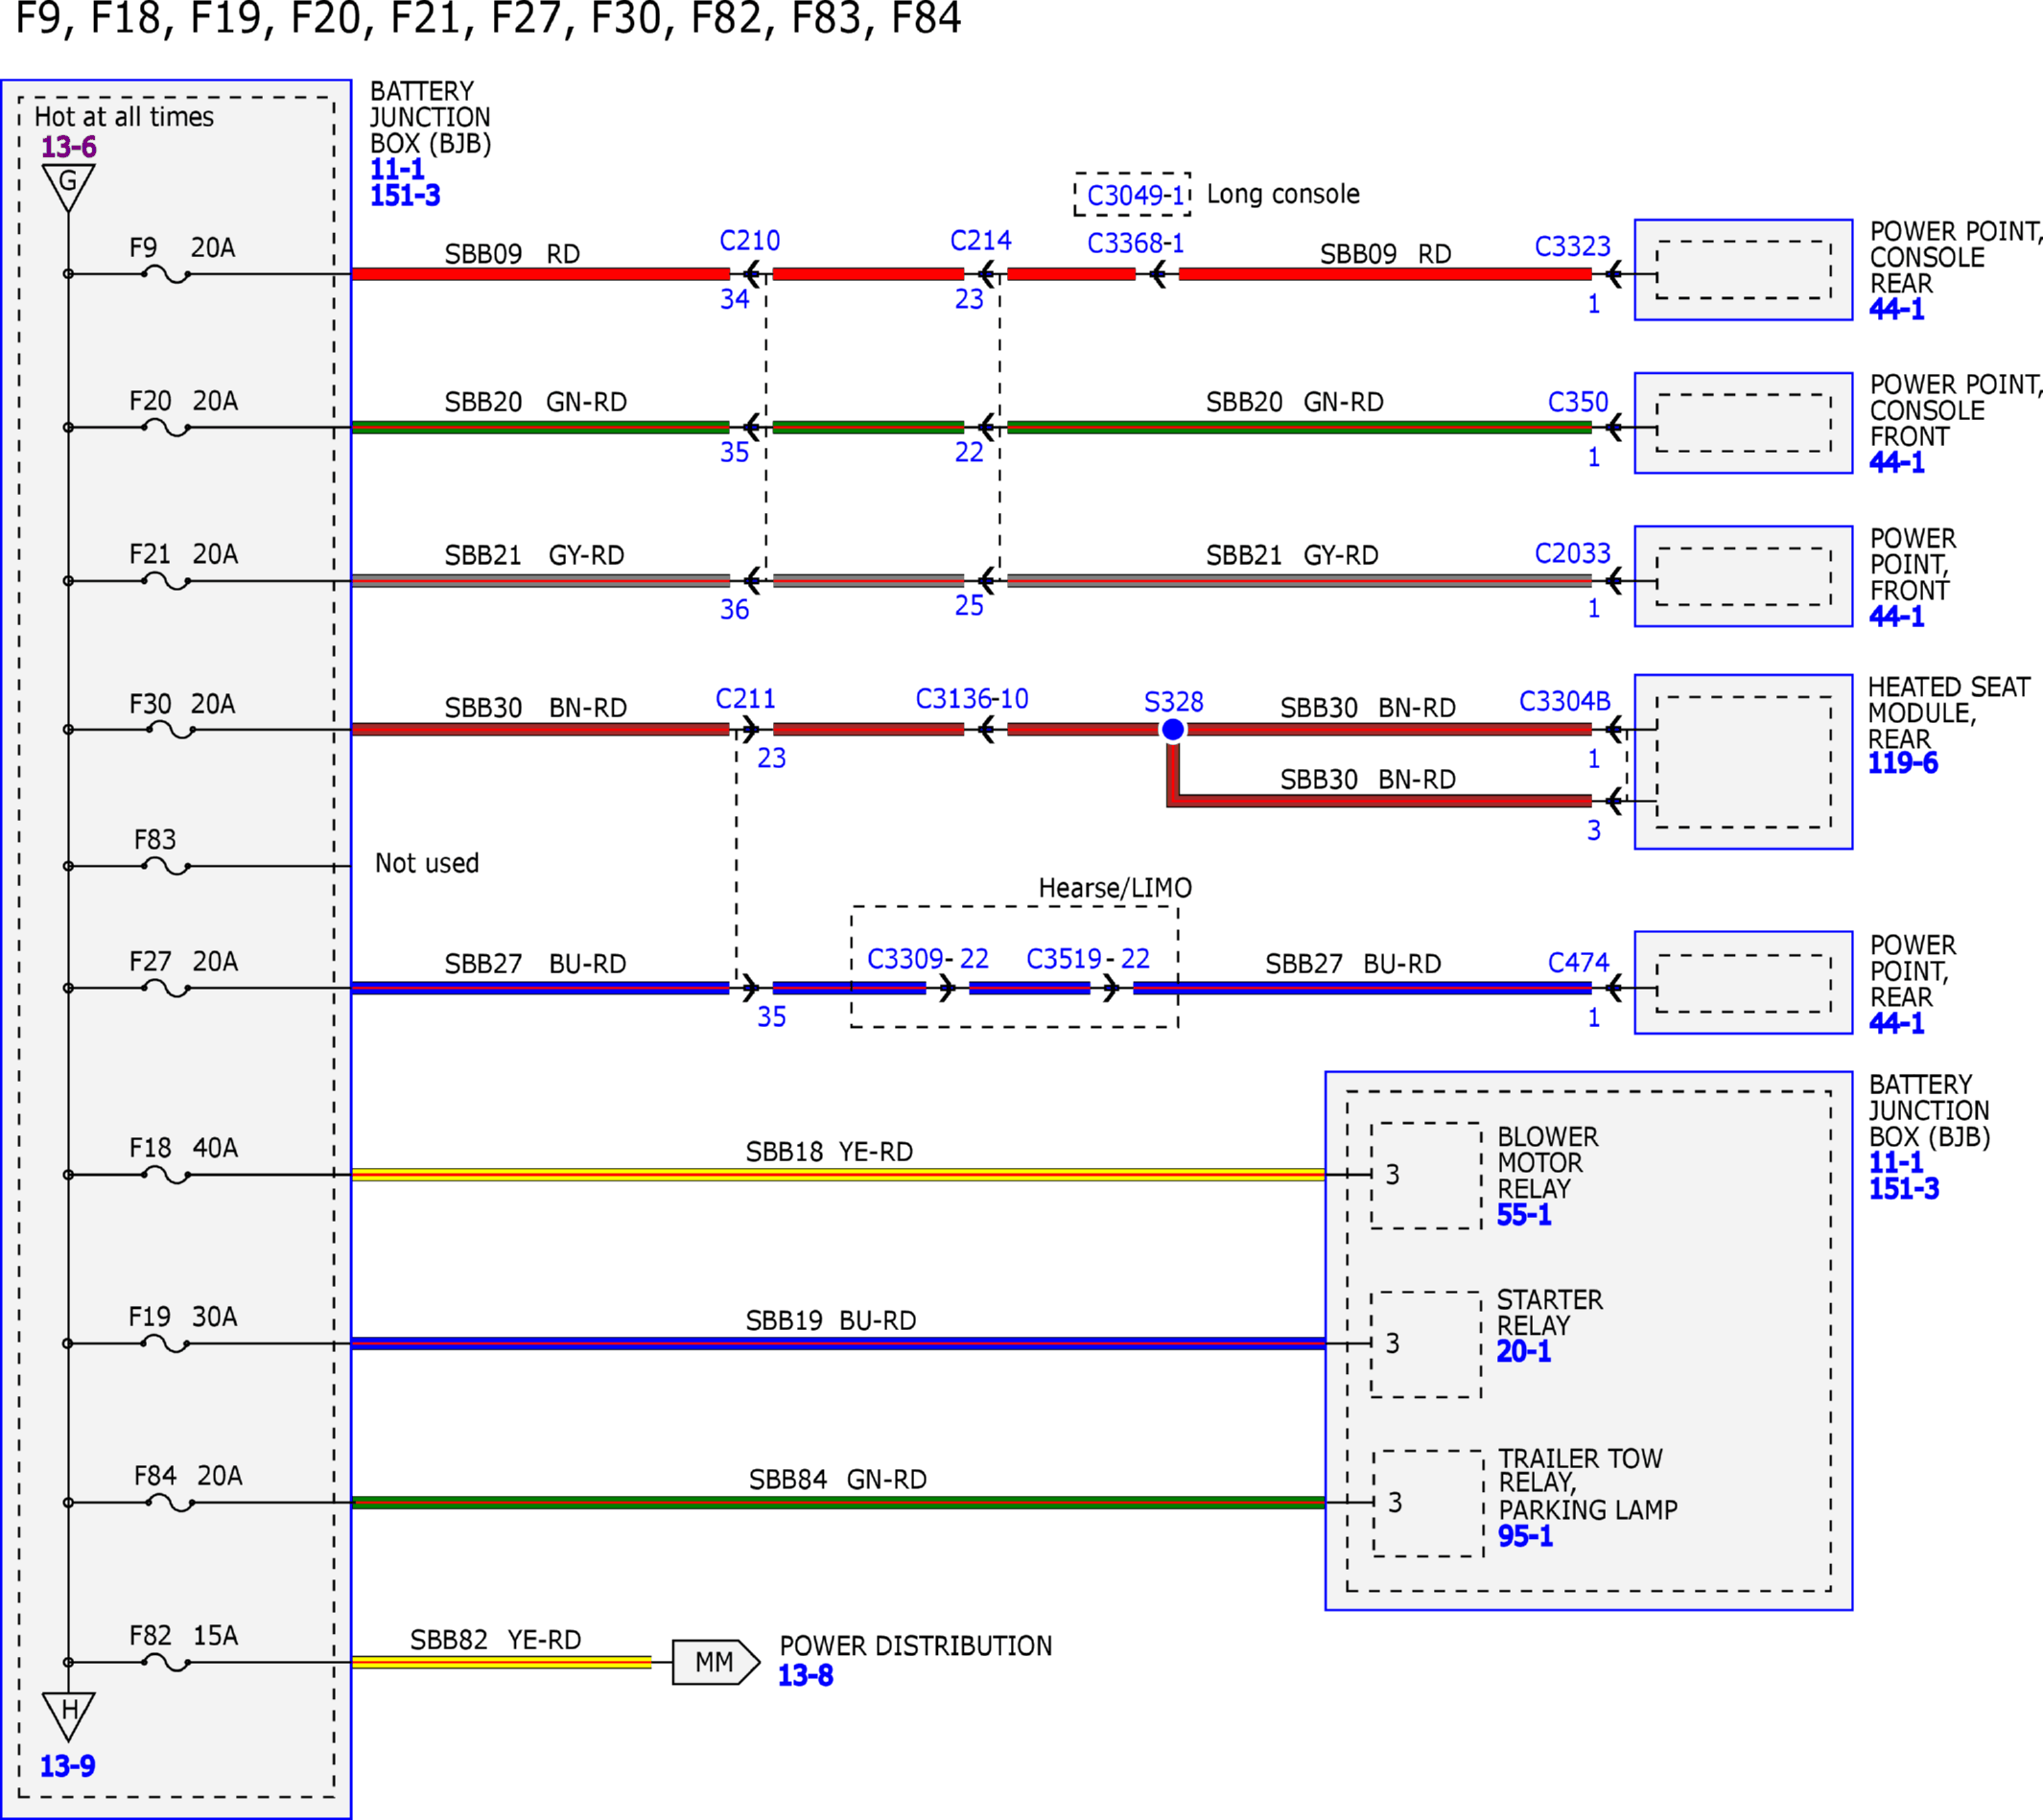Select Hearse/LIMO connector C3309-22

(x=928, y=960)
